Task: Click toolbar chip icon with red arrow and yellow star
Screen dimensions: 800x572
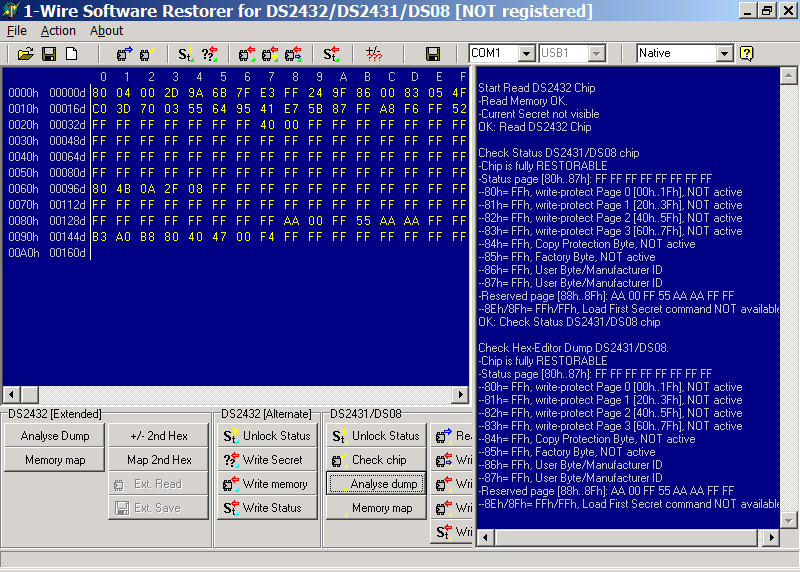Action: [x=270, y=54]
